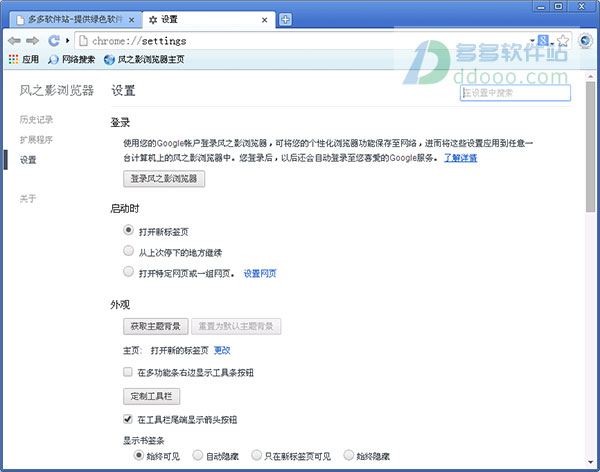Close the 多多软件站 tab
This screenshot has height=472, width=600.
click(x=131, y=20)
